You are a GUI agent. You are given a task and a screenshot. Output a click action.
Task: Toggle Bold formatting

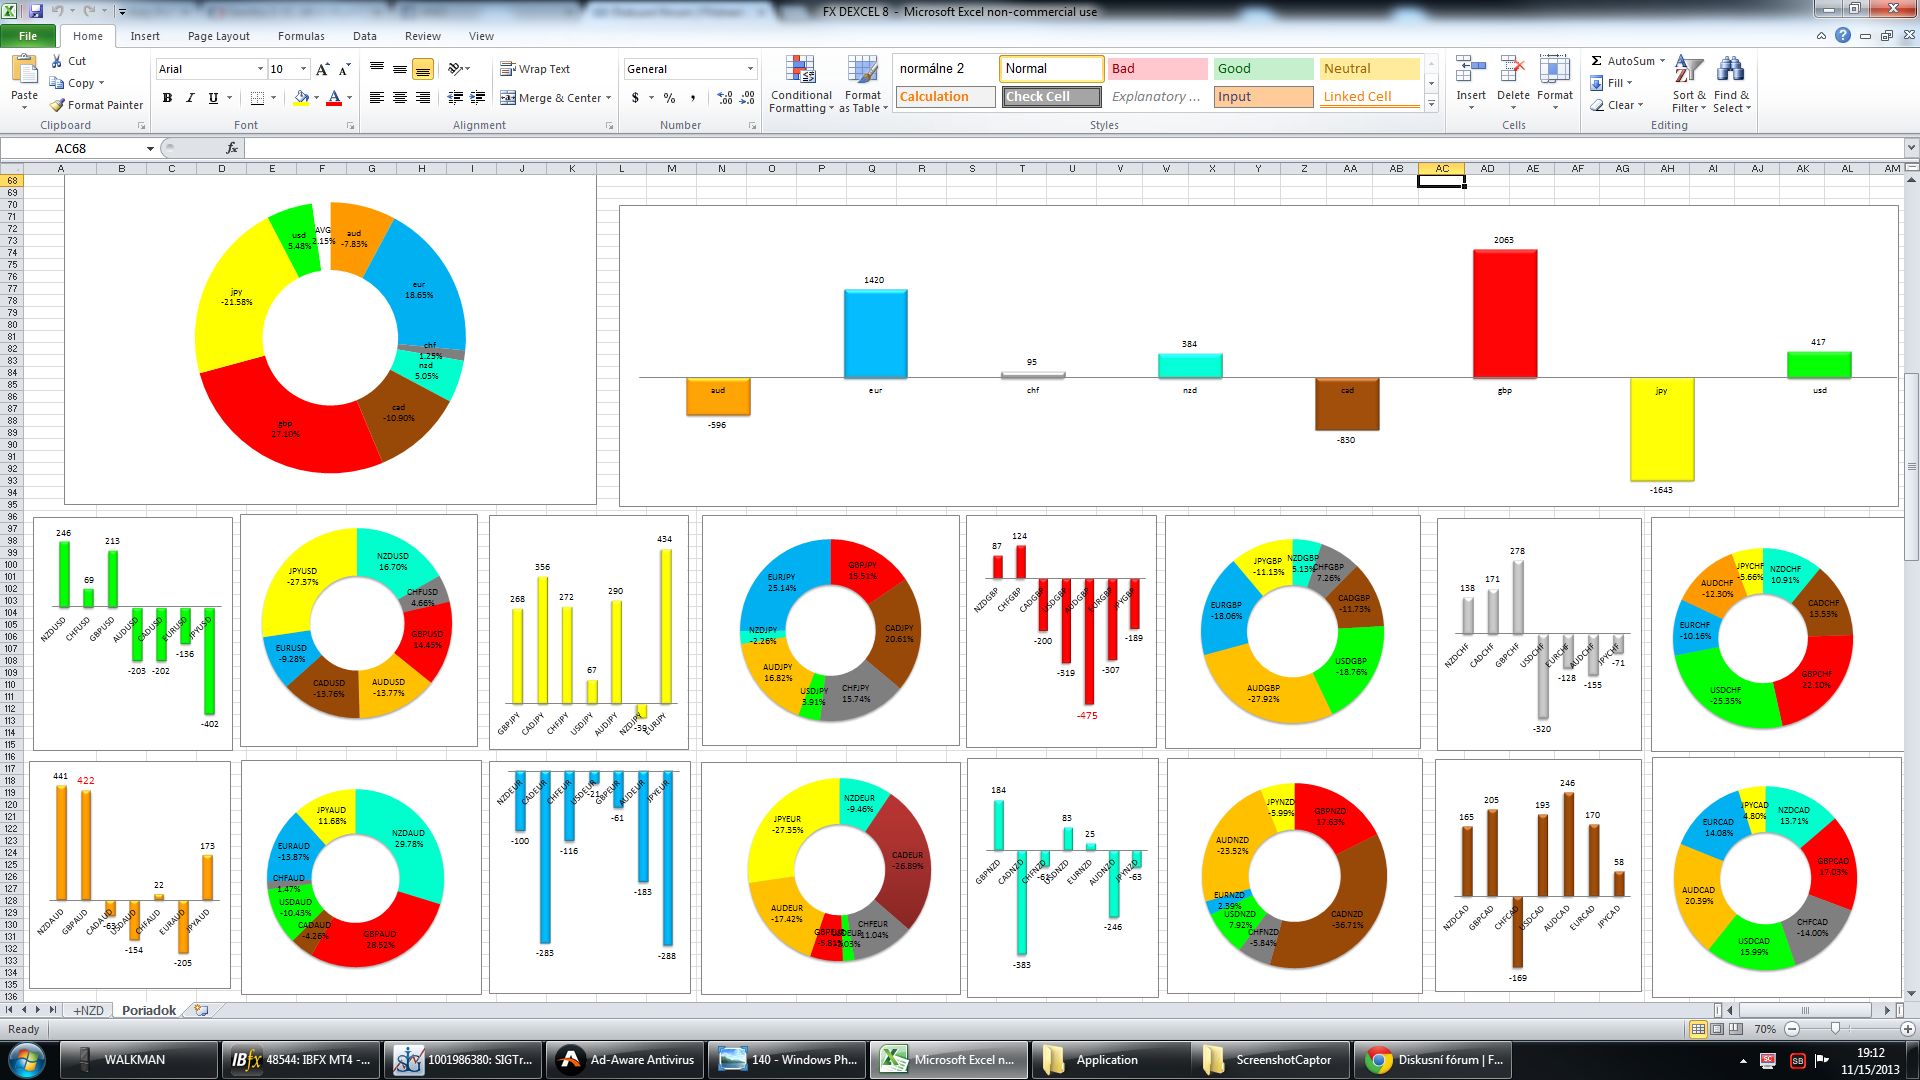[x=167, y=98]
